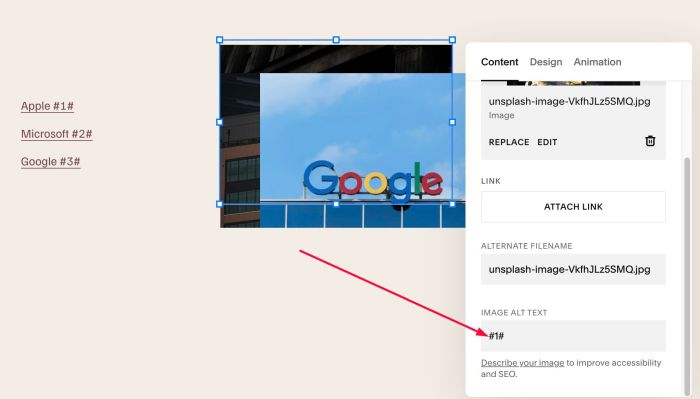
Task: Focus the Alternate Filename input field
Action: point(573,269)
